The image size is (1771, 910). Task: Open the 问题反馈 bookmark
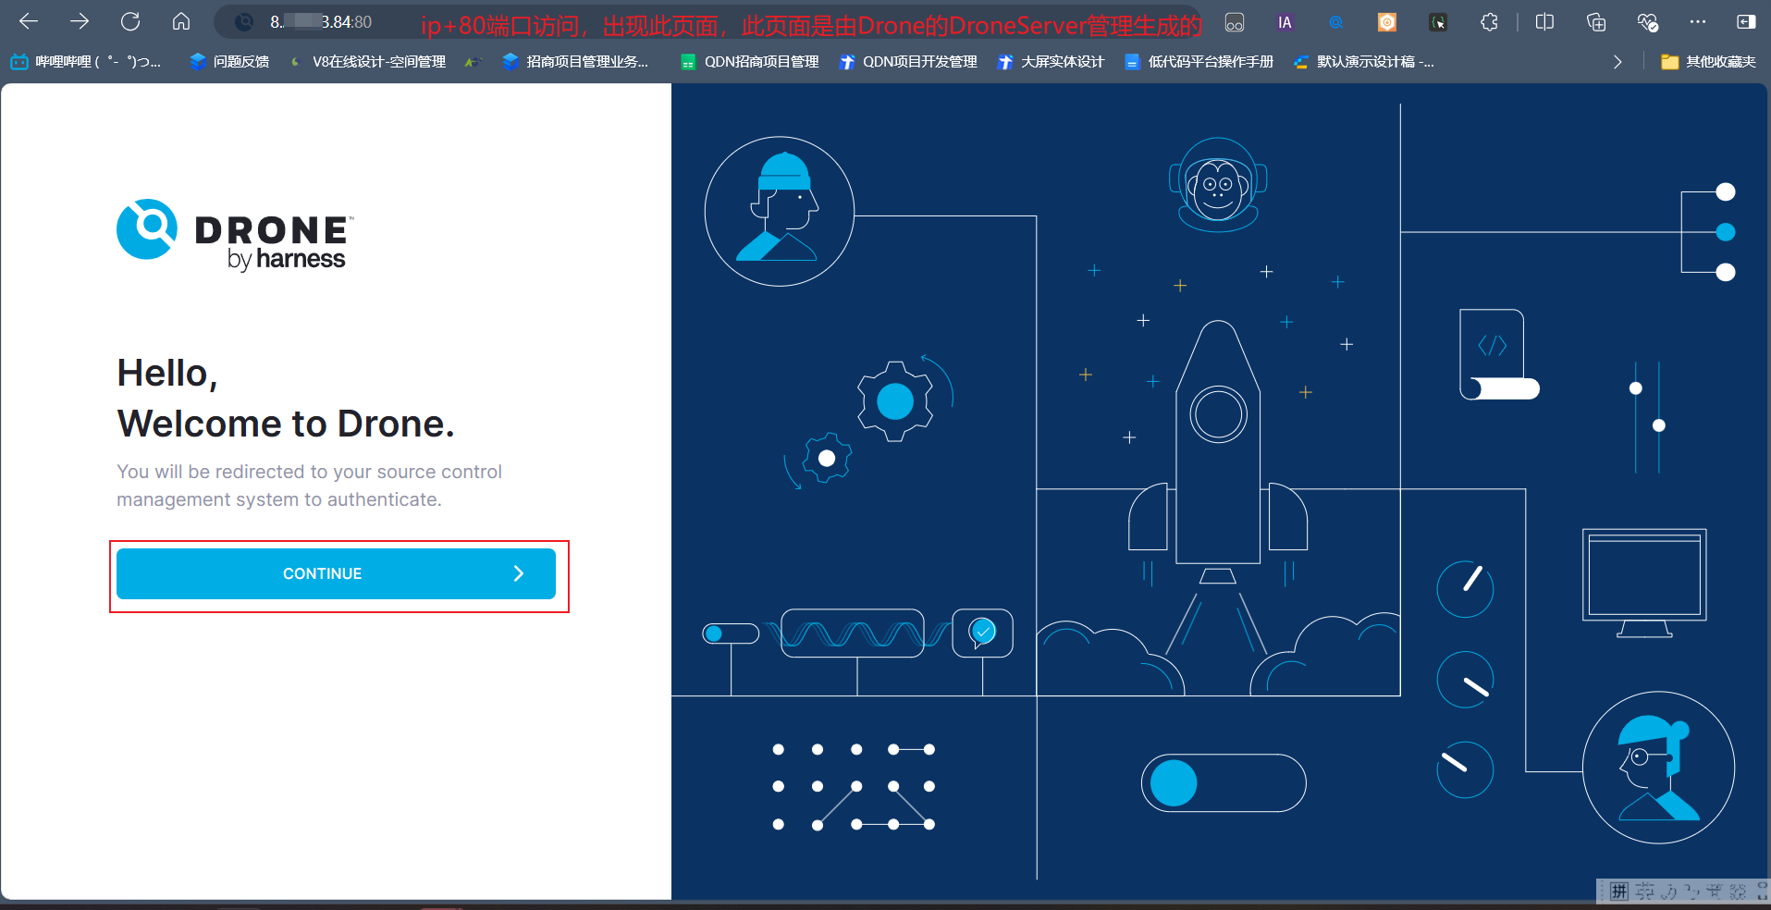pyautogui.click(x=229, y=62)
